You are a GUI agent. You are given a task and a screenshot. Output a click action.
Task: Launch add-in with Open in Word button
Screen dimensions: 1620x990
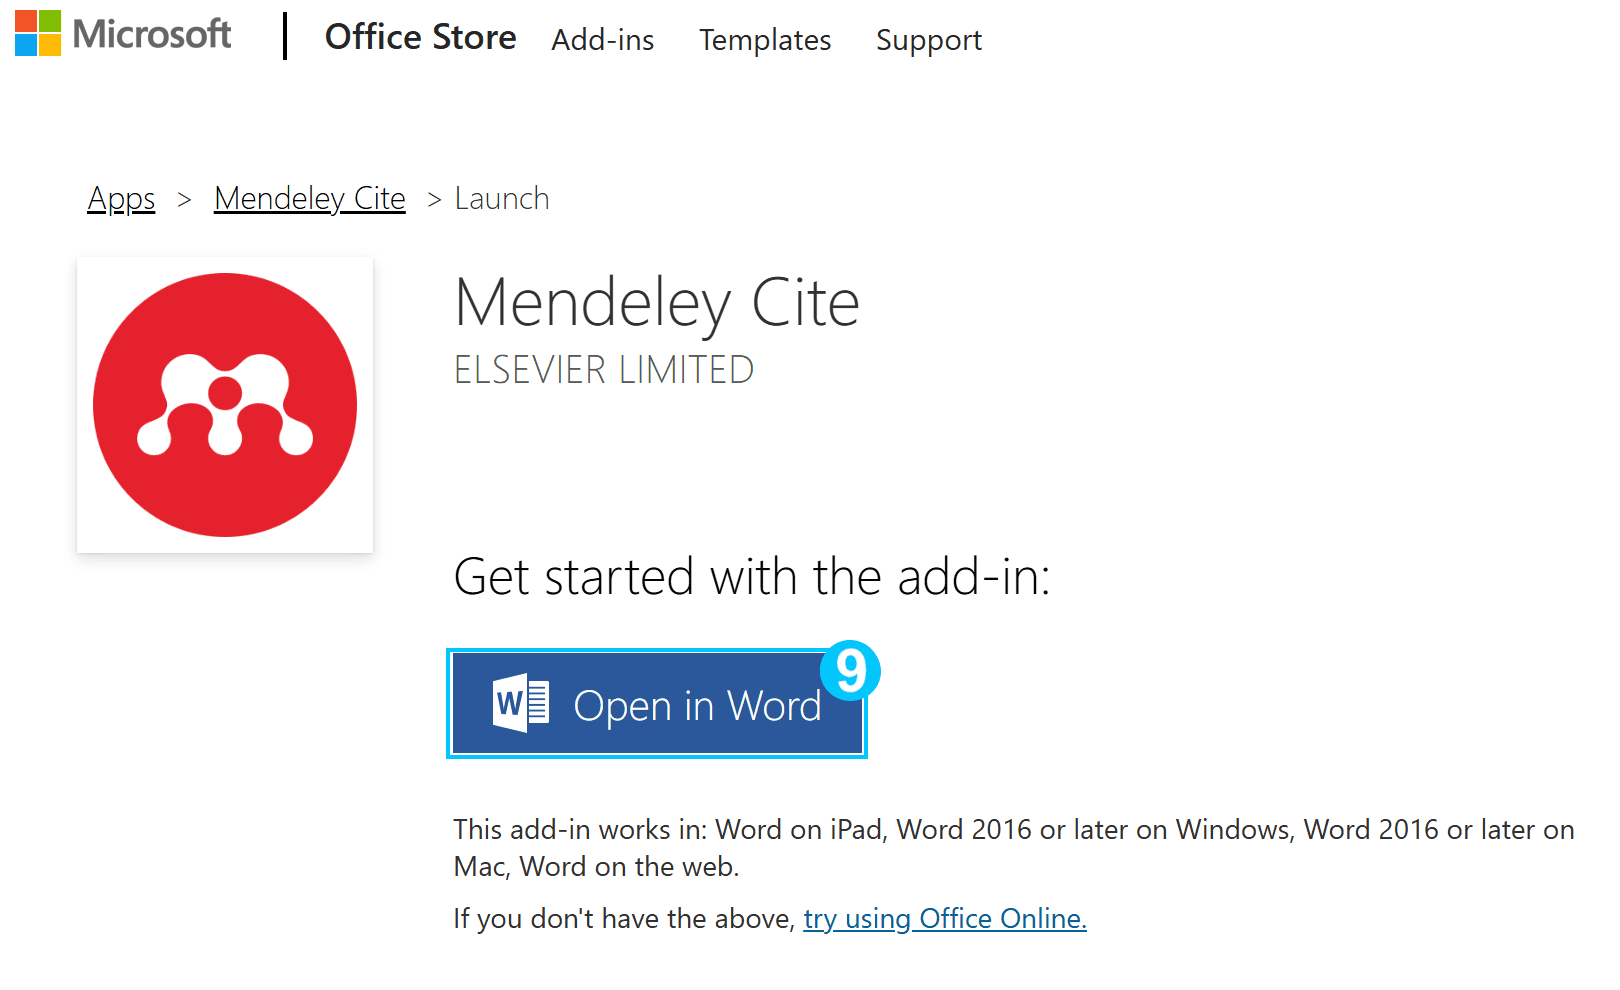(x=657, y=704)
